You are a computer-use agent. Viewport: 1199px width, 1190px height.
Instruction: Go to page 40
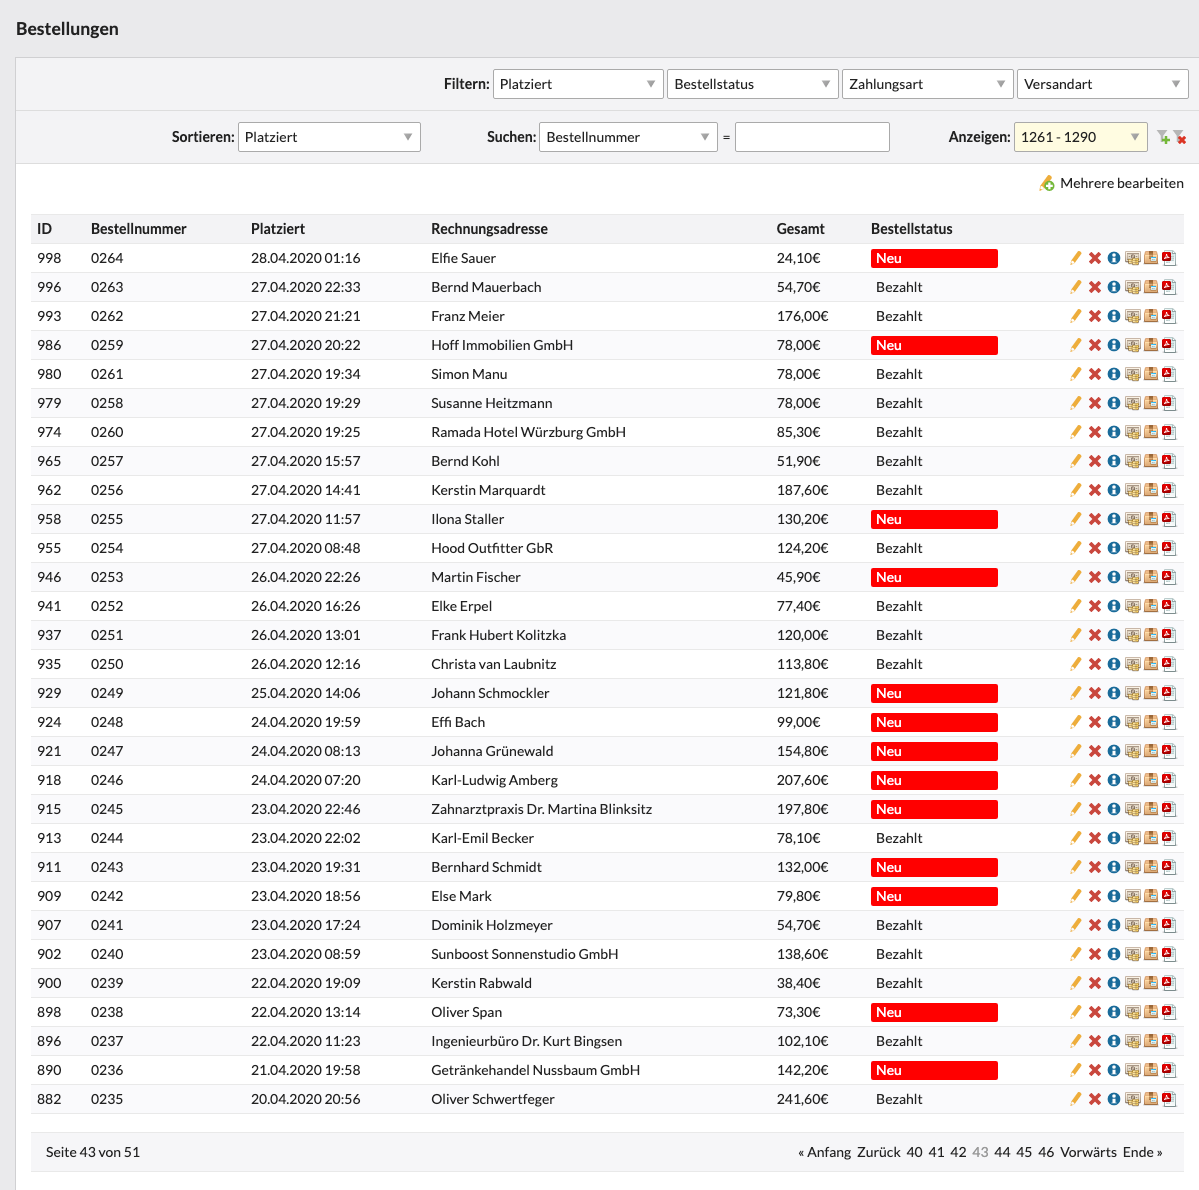coord(915,1152)
